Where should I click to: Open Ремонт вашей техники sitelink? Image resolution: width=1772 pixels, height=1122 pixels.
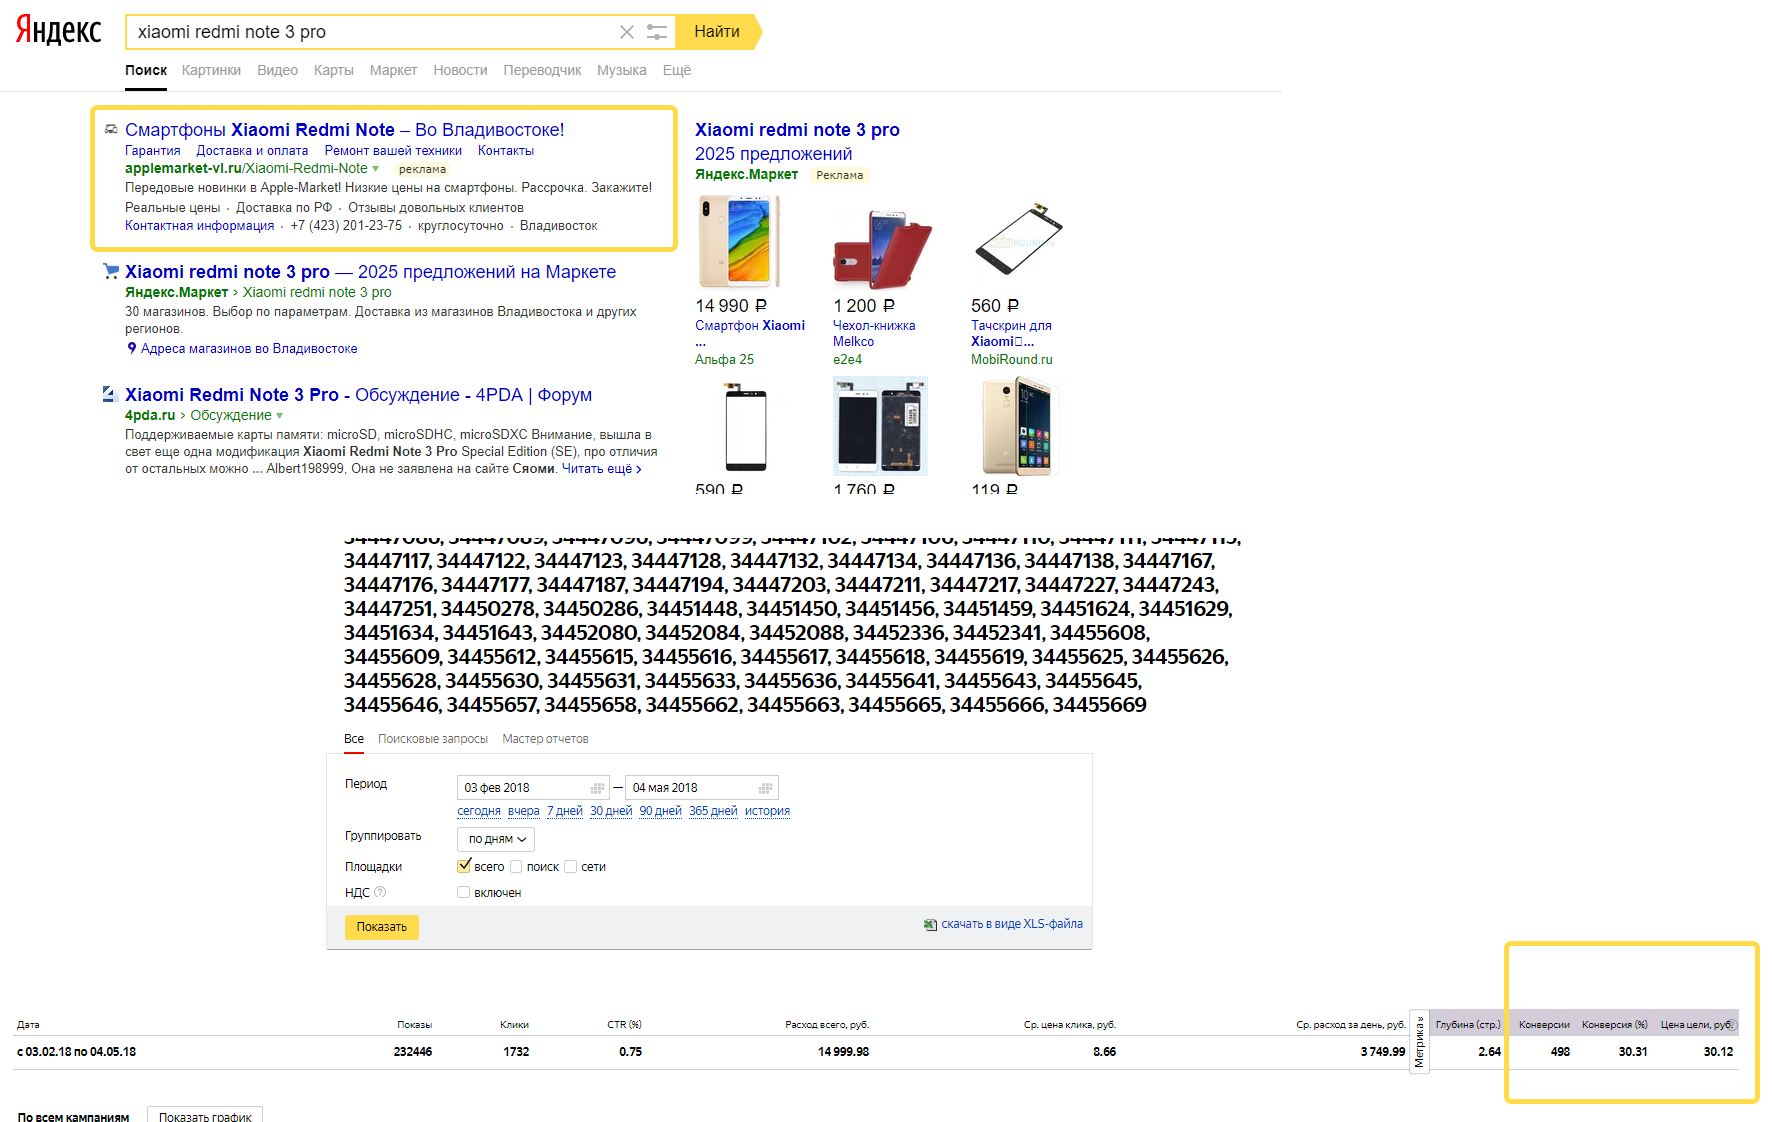(x=393, y=151)
